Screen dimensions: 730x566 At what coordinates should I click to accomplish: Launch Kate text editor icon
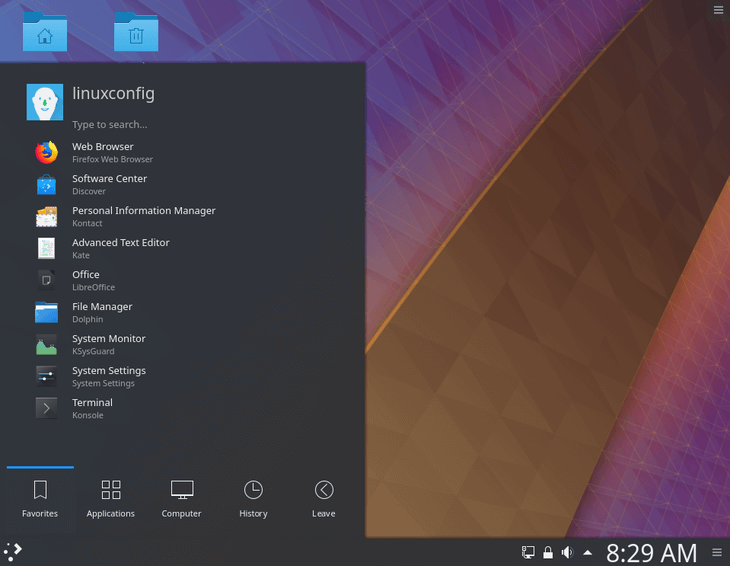(x=47, y=249)
